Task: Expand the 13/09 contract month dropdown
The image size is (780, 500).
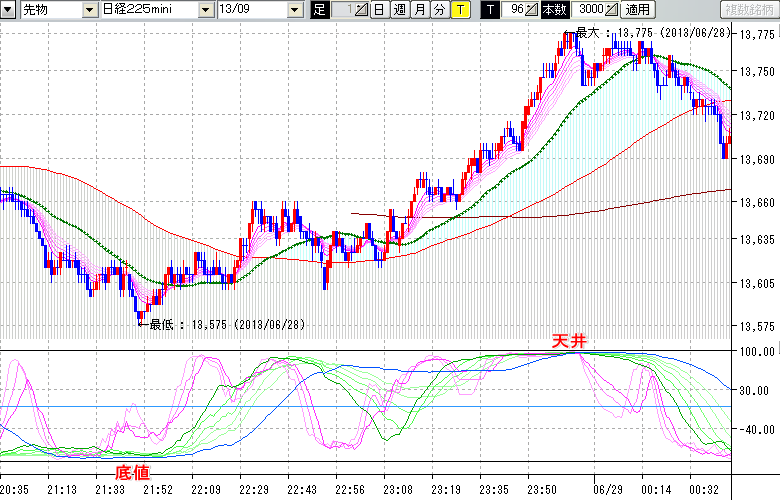Action: [x=293, y=10]
